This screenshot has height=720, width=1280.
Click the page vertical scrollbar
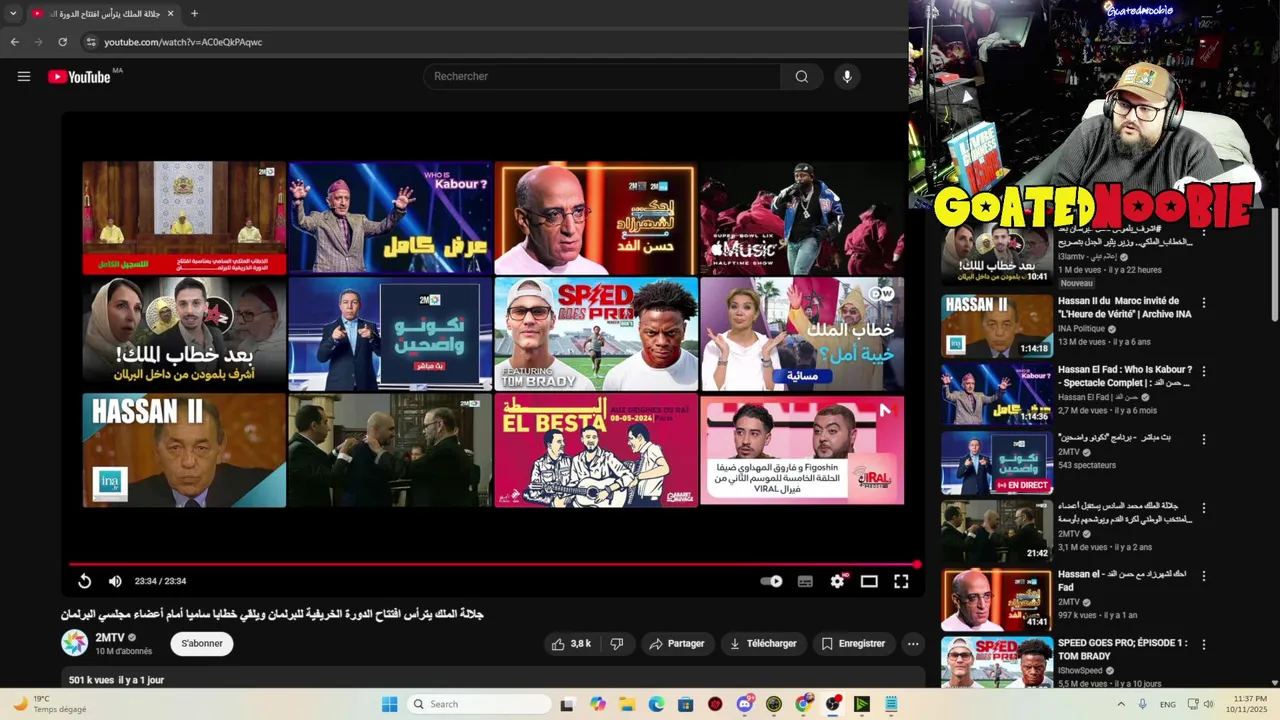coord(1274,265)
